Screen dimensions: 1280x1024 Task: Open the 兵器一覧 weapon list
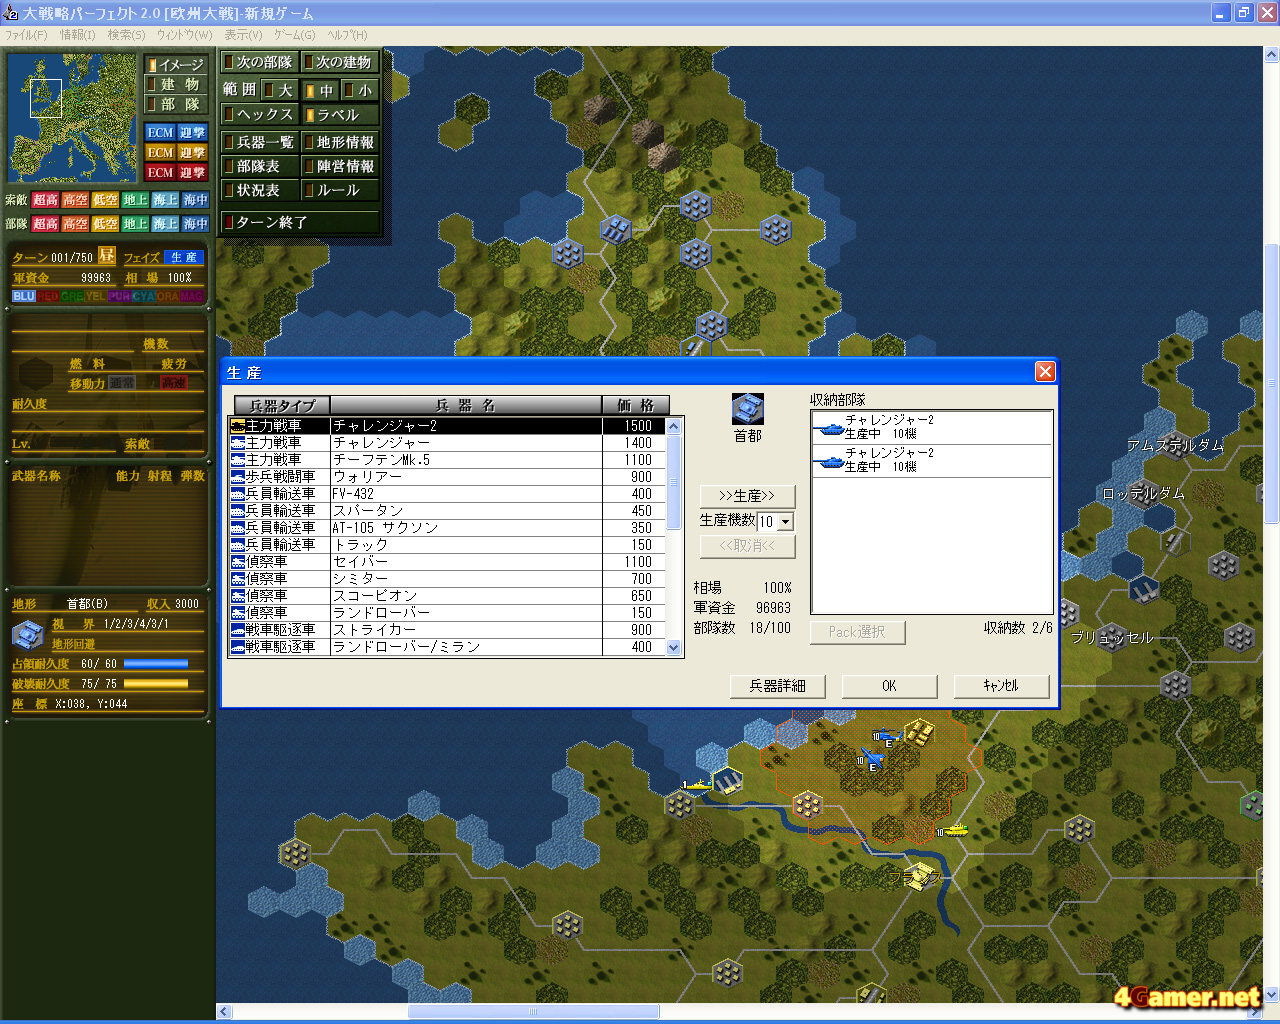pos(260,142)
